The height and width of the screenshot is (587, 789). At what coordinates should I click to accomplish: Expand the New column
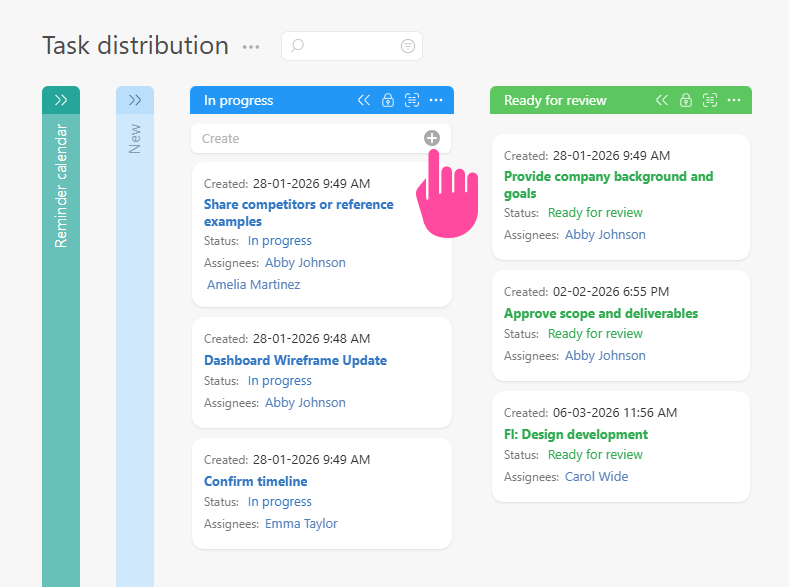click(135, 100)
